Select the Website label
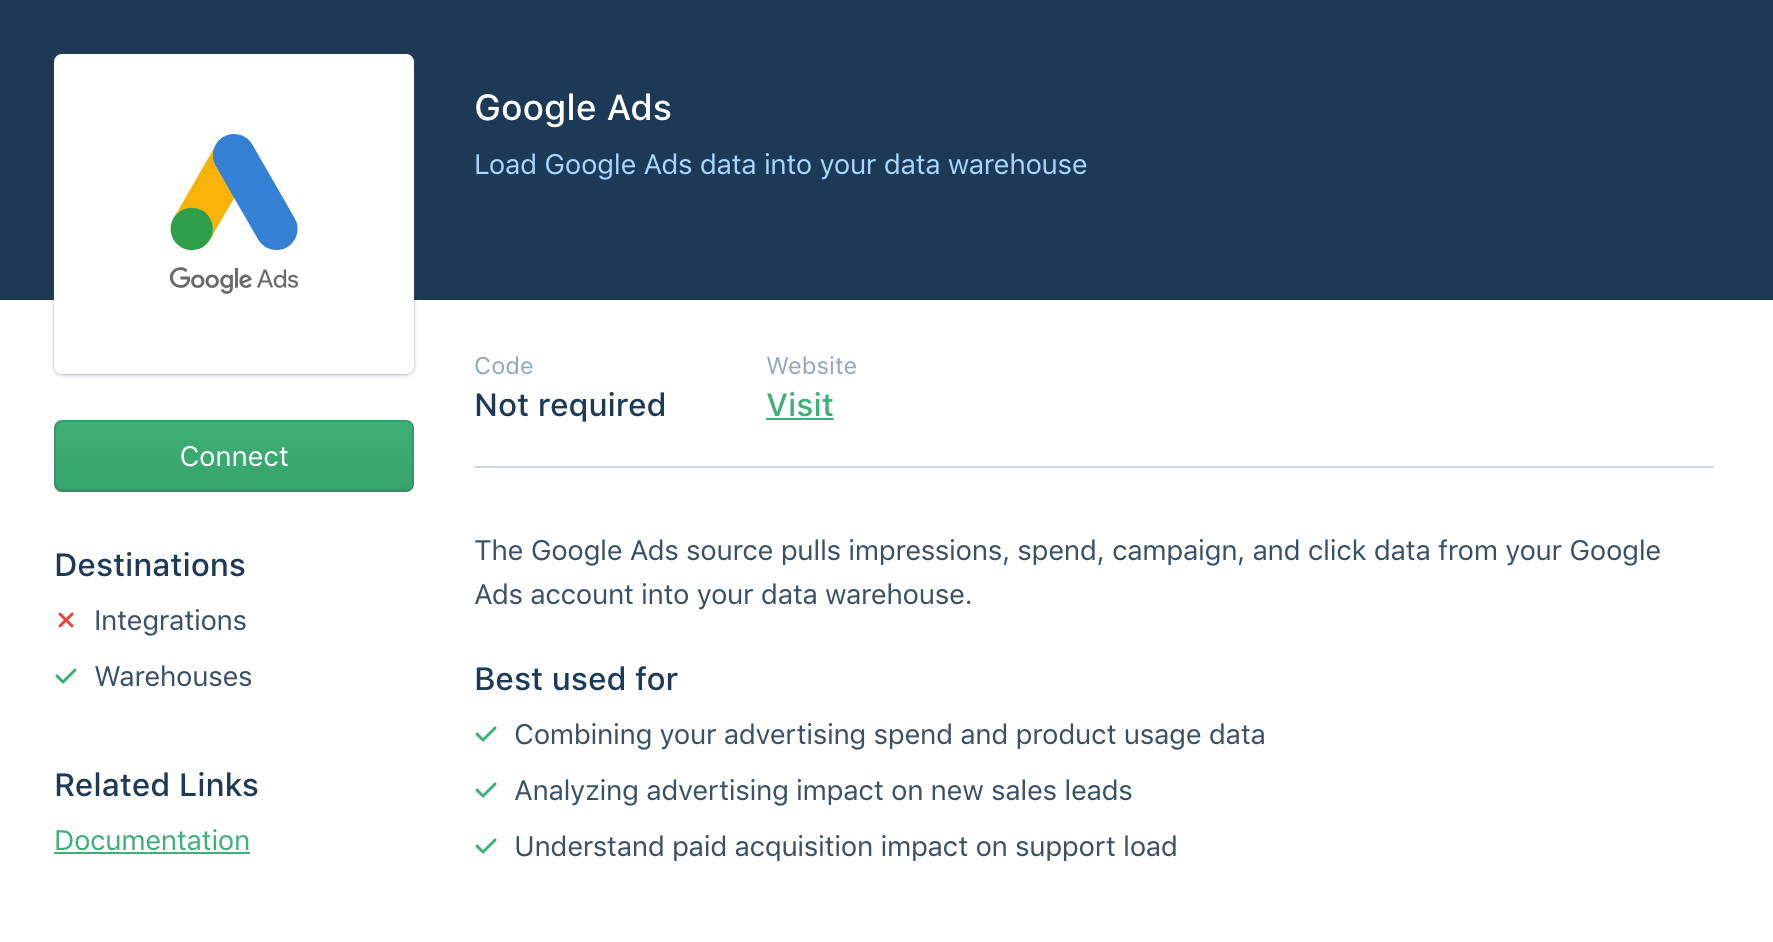 811,366
